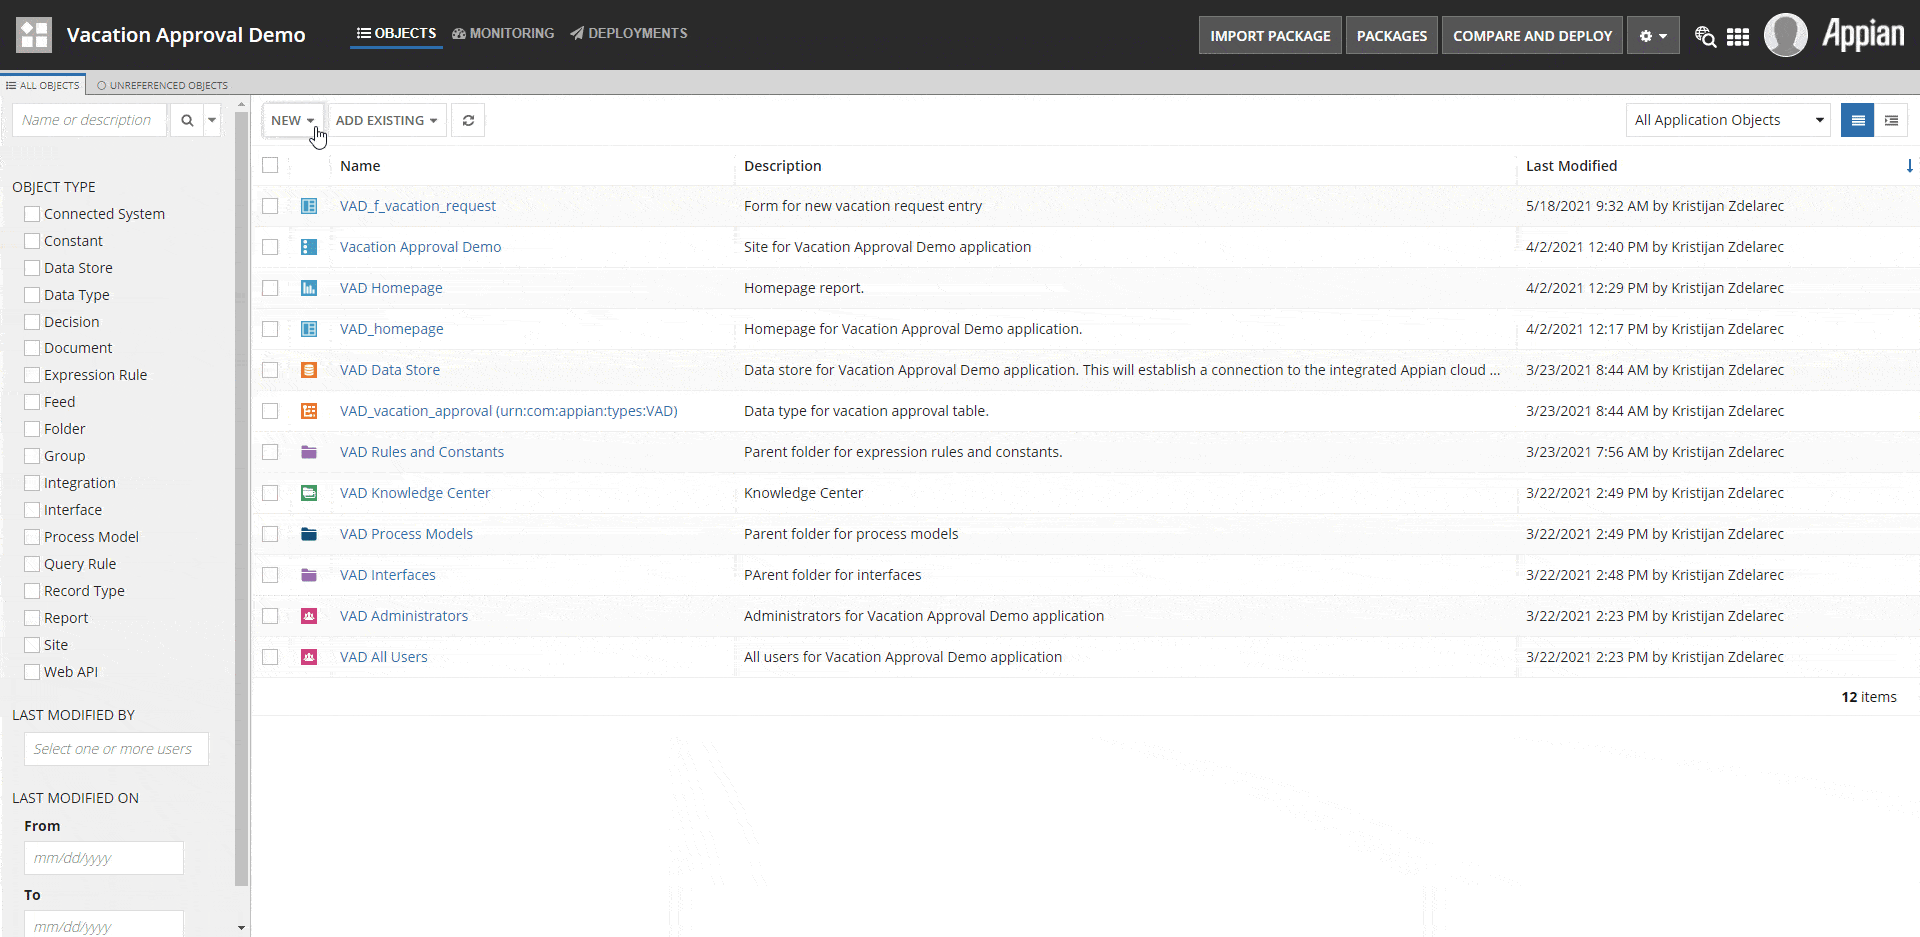Click the Appian application logo icon beside title
This screenshot has height=937, width=1920.
coord(34,35)
